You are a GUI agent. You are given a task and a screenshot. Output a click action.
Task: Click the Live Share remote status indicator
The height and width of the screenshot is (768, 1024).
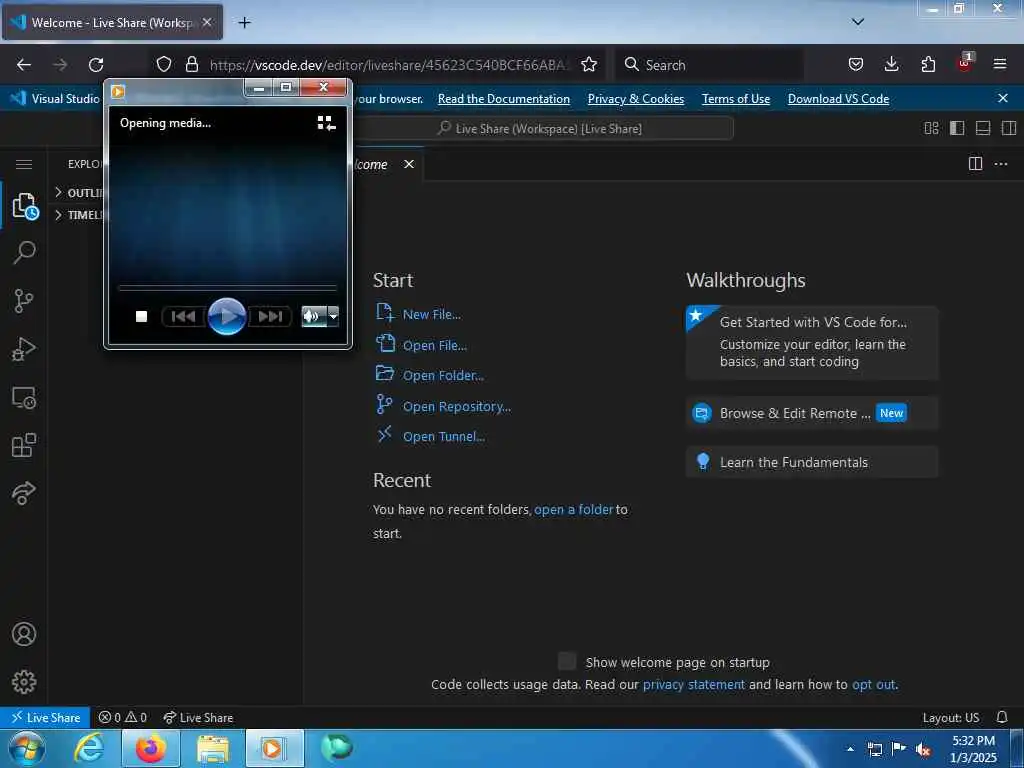click(45, 717)
